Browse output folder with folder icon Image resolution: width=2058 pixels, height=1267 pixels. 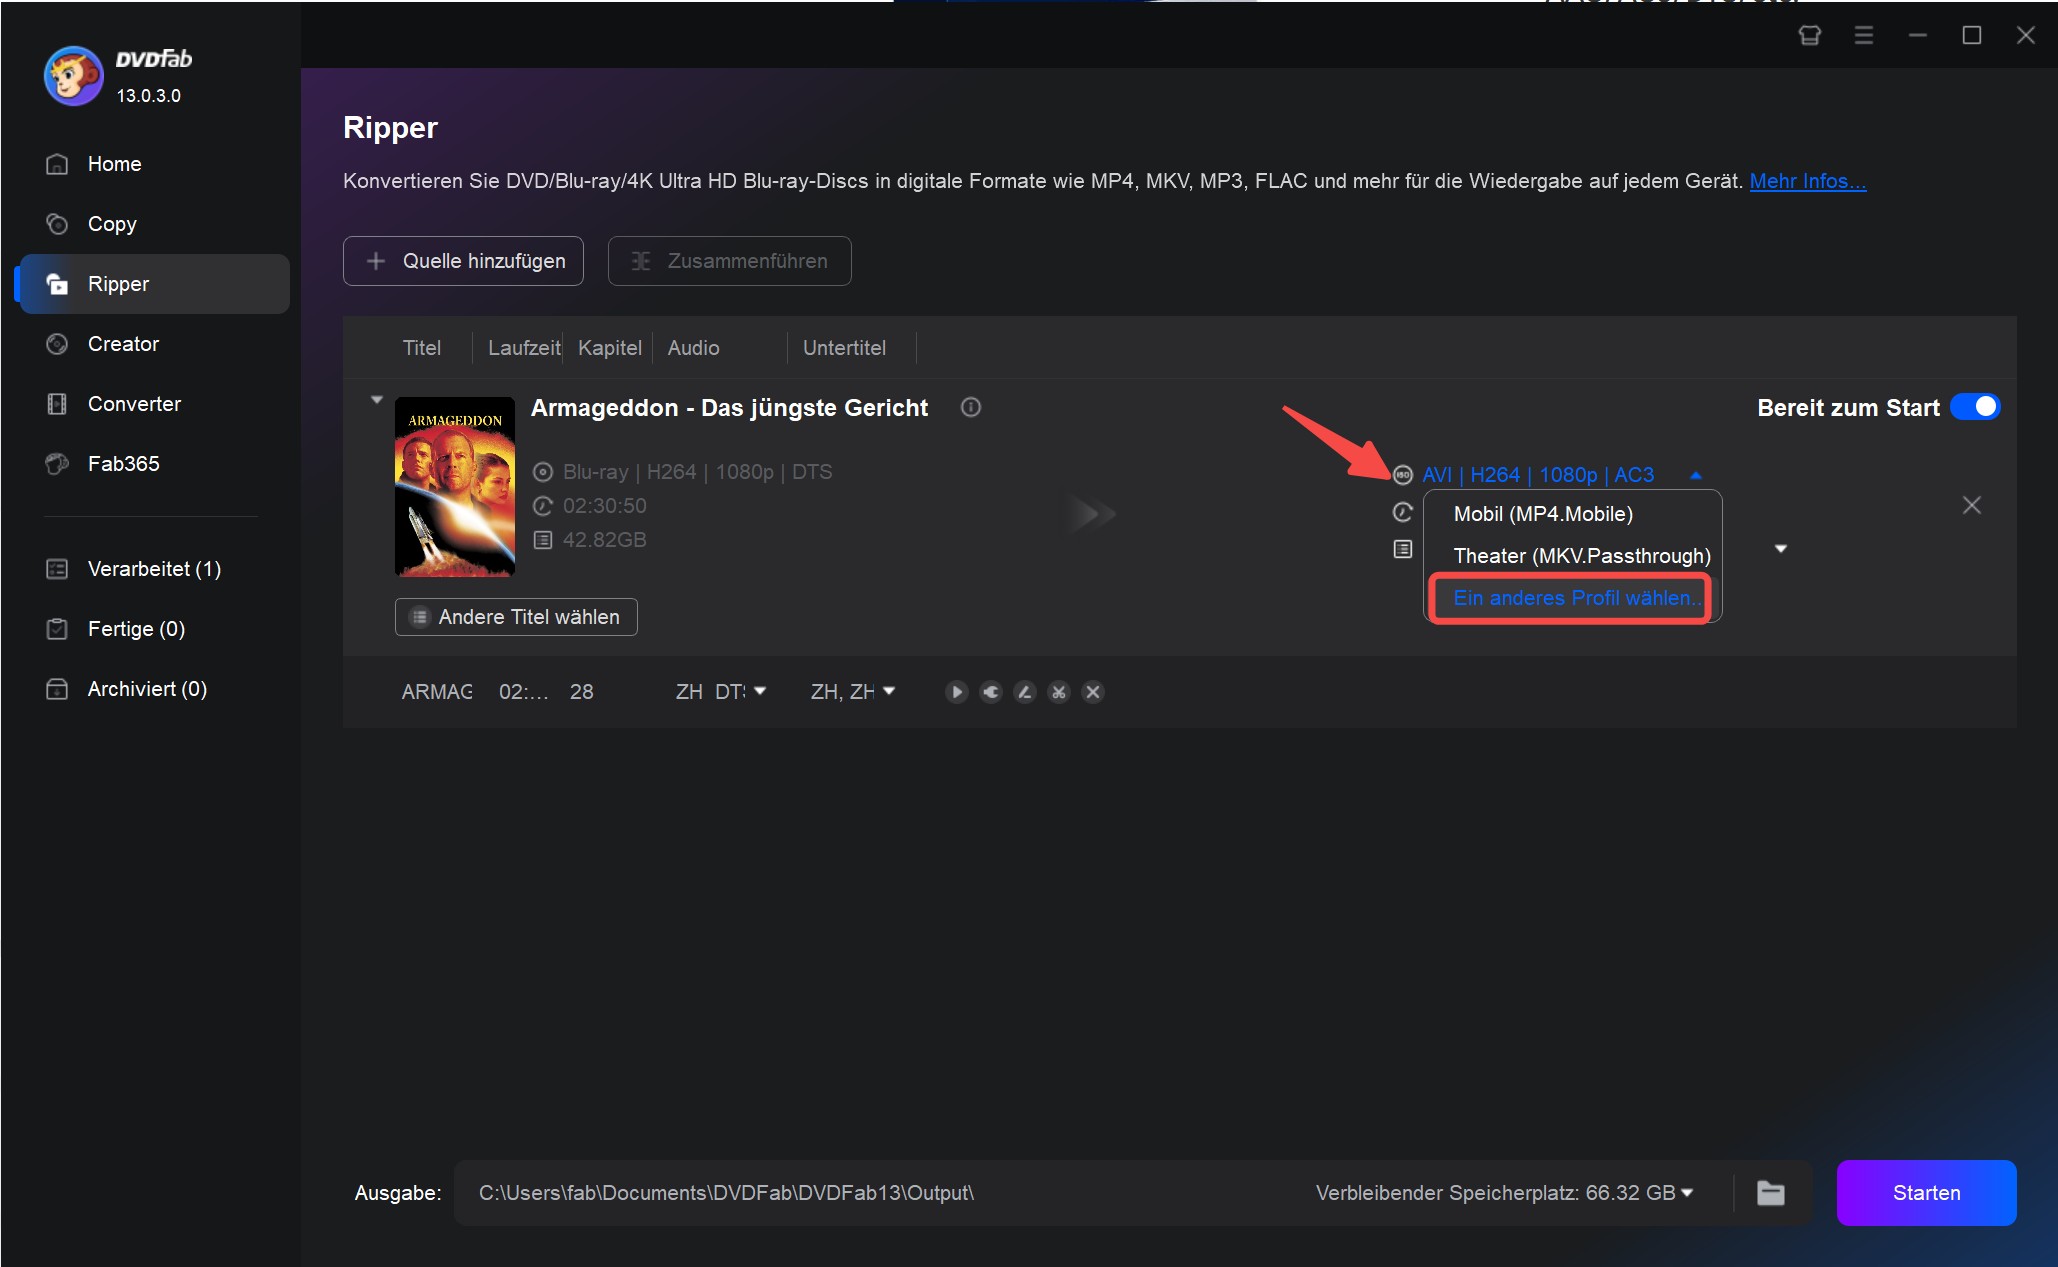tap(1771, 1193)
